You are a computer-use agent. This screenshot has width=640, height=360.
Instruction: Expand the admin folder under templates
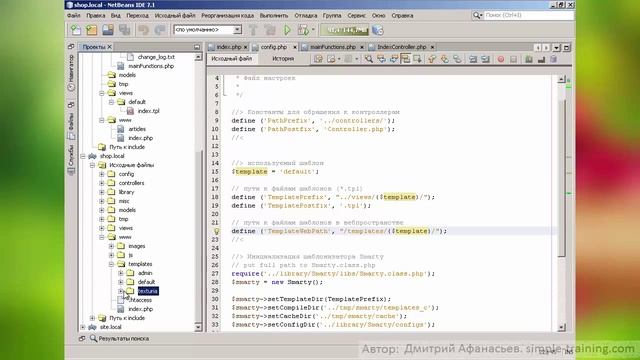(120, 273)
